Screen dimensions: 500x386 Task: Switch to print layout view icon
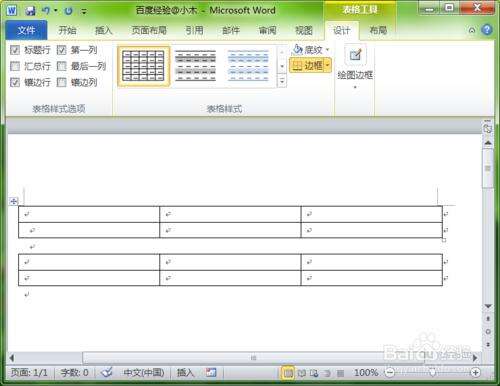tap(288, 373)
